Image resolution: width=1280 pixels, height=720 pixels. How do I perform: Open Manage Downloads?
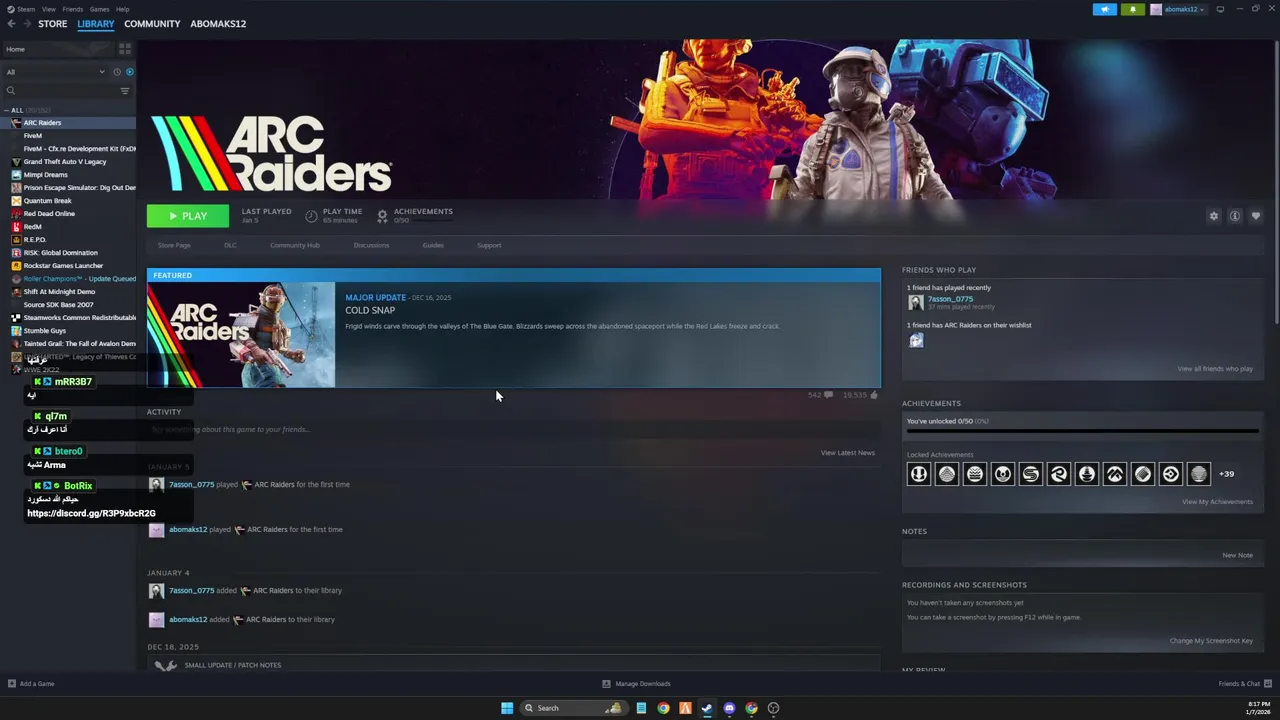point(636,684)
